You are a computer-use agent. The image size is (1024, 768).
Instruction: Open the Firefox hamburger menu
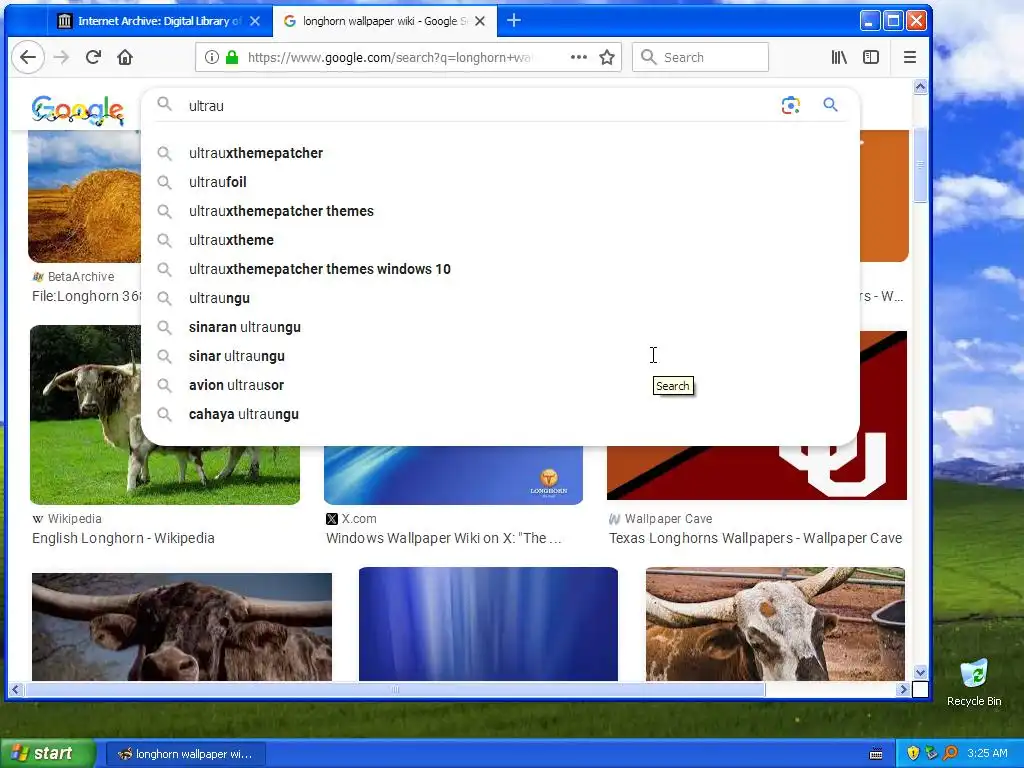tap(910, 57)
